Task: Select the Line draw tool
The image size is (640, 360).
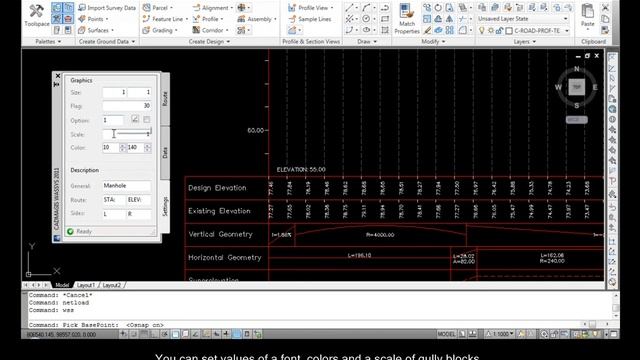Action: pos(350,8)
